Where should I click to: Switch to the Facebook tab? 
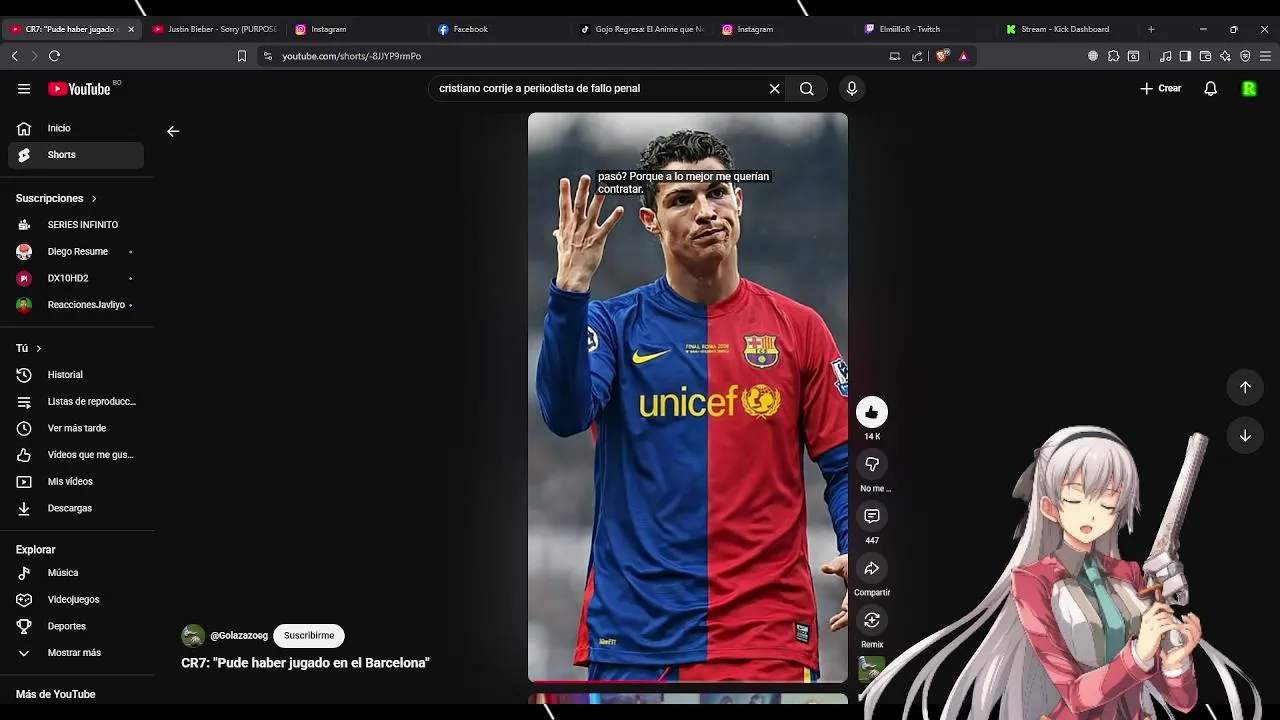point(500,29)
